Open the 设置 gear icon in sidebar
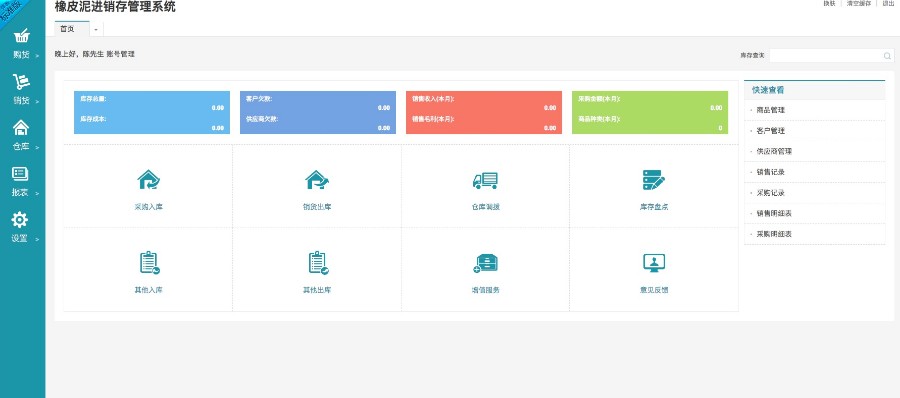The width and height of the screenshot is (900, 398). pos(20,219)
